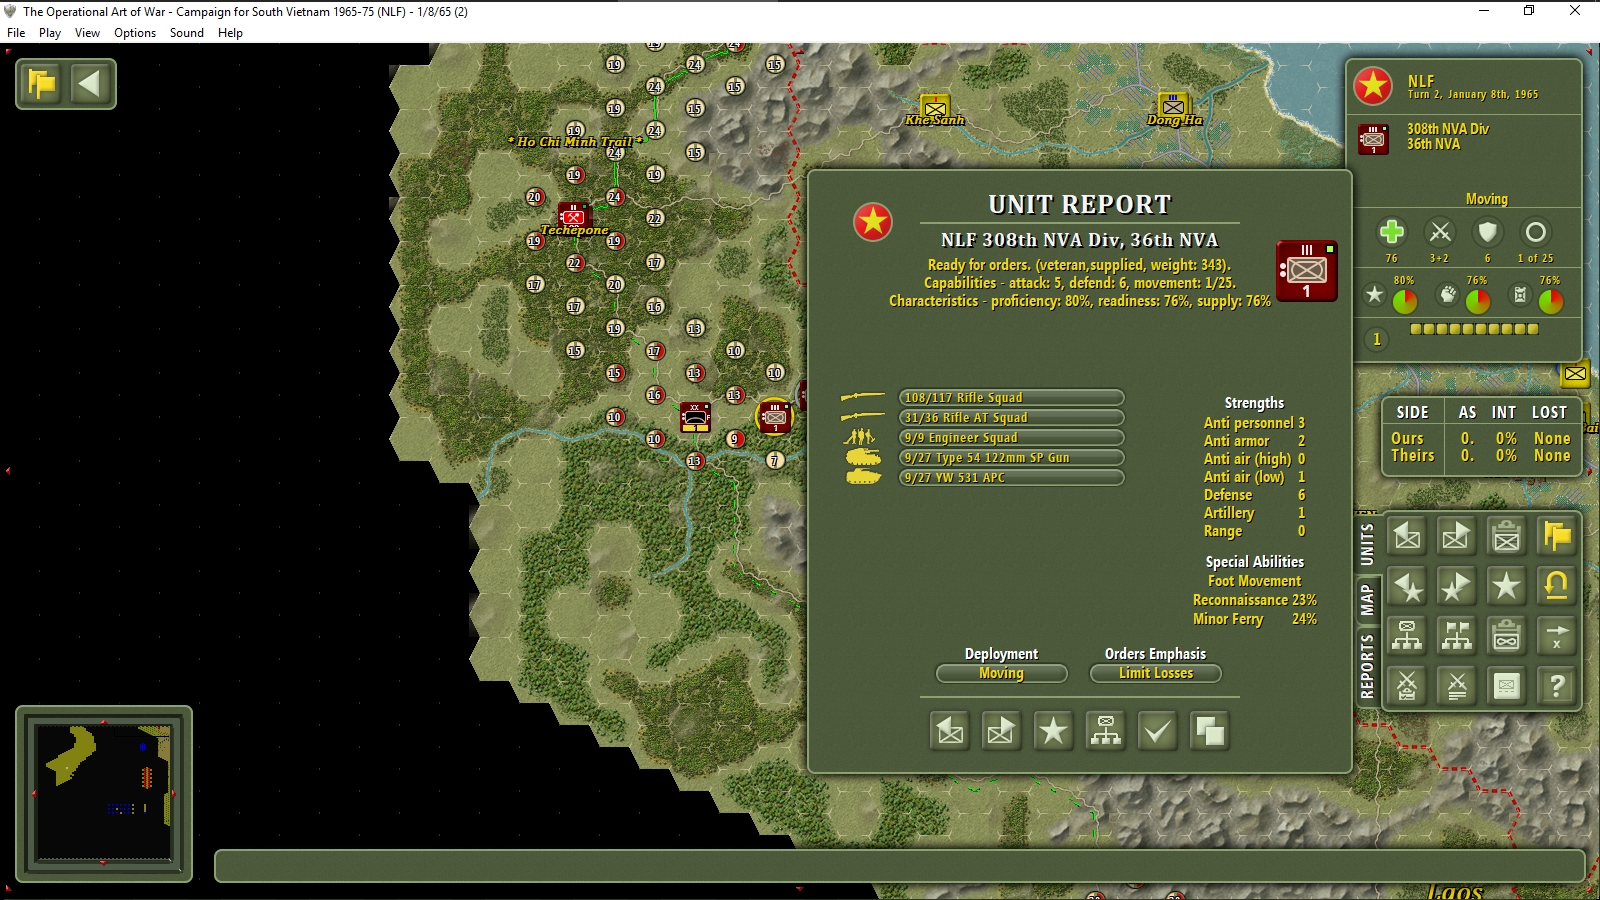The image size is (1600, 900).
Task: Select previous unit icon in control panel
Action: point(1407,537)
